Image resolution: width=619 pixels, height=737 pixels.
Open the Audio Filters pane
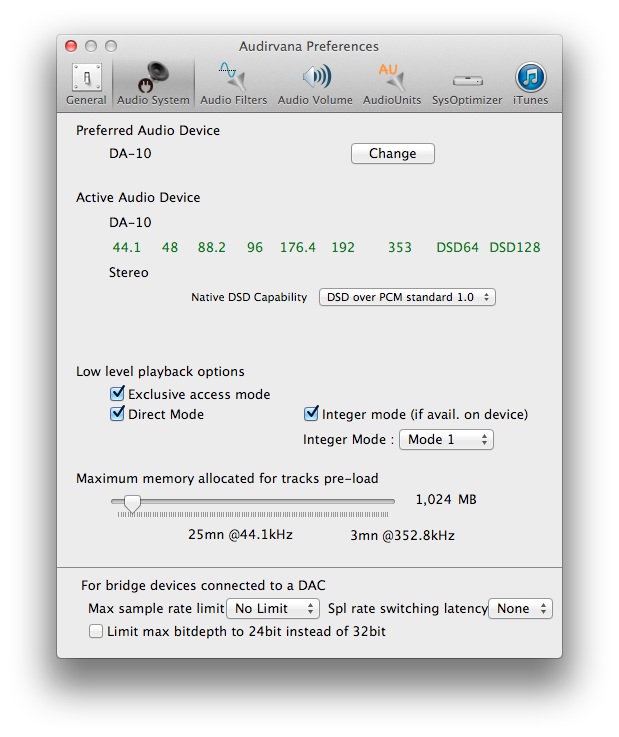click(233, 85)
